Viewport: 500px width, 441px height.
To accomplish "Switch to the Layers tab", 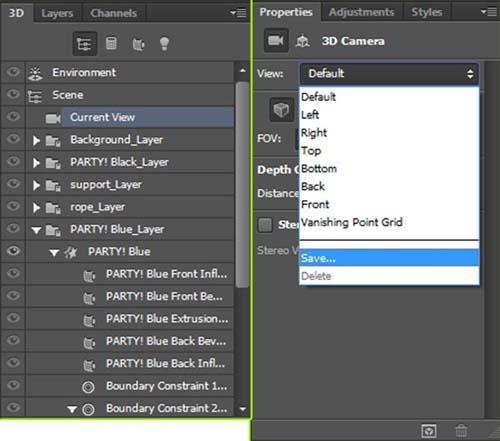I will [x=57, y=13].
